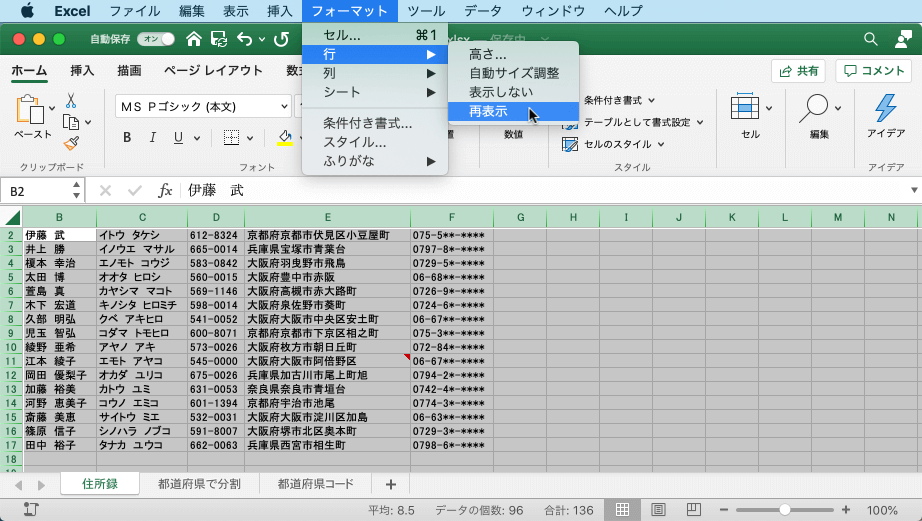This screenshot has height=521, width=922.
Task: Click the Name Box showing B2
Action: pos(36,191)
